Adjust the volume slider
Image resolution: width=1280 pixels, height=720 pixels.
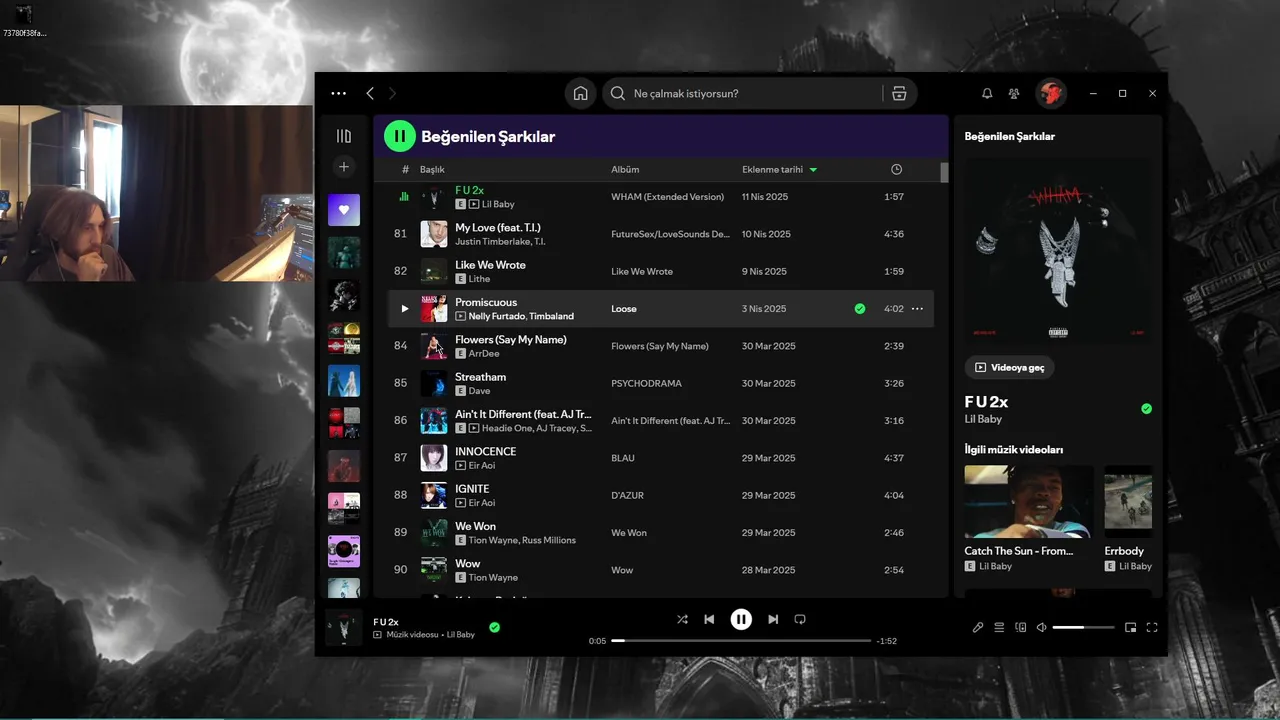click(x=1083, y=627)
